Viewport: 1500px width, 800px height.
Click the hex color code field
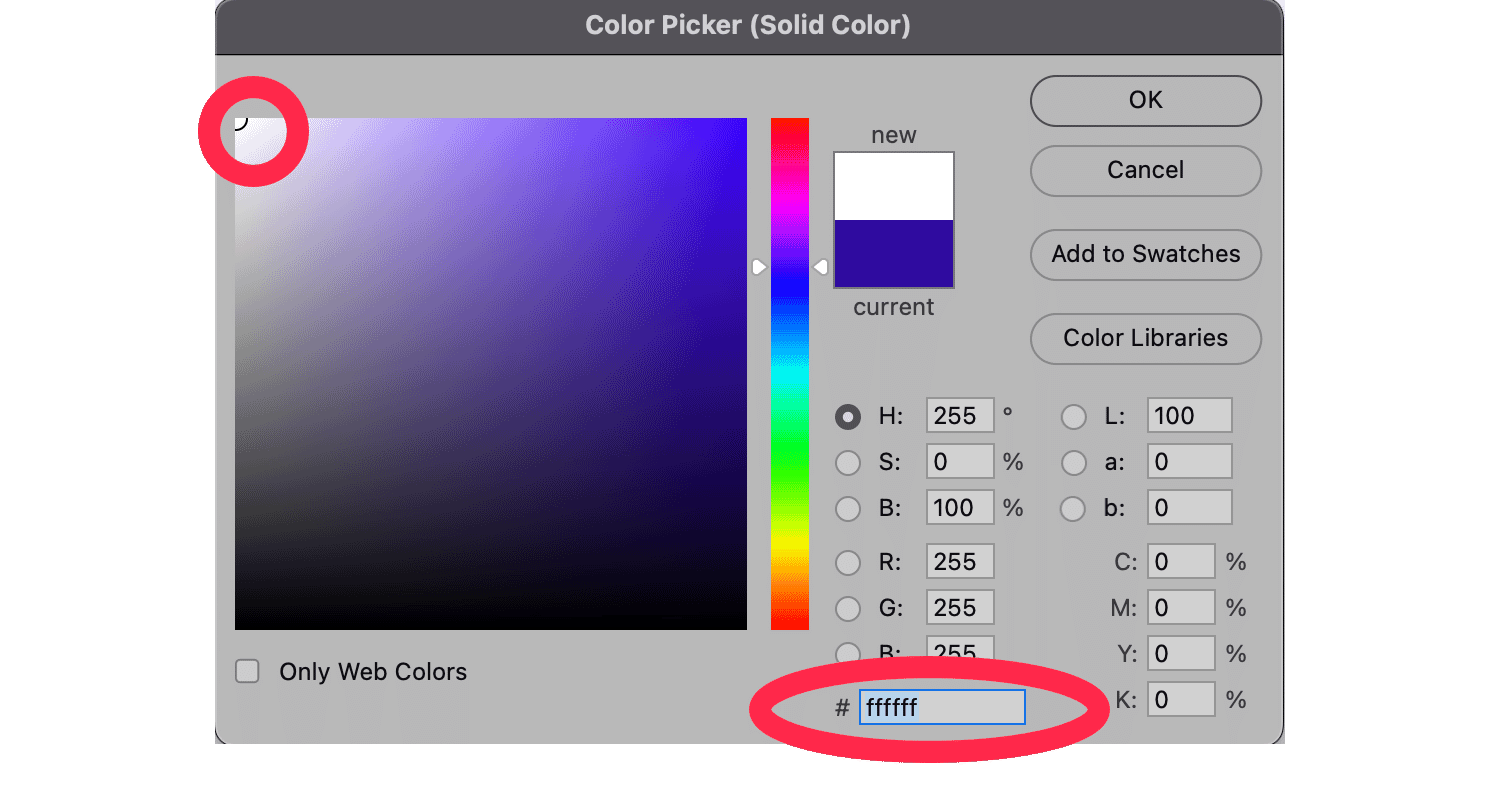tap(941, 707)
